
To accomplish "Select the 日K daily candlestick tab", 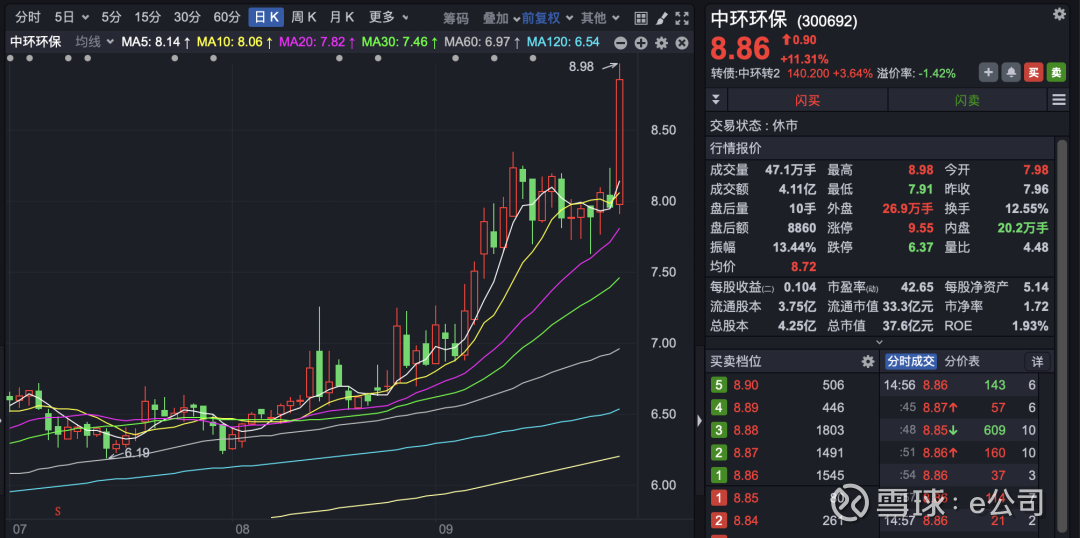I will coord(266,17).
